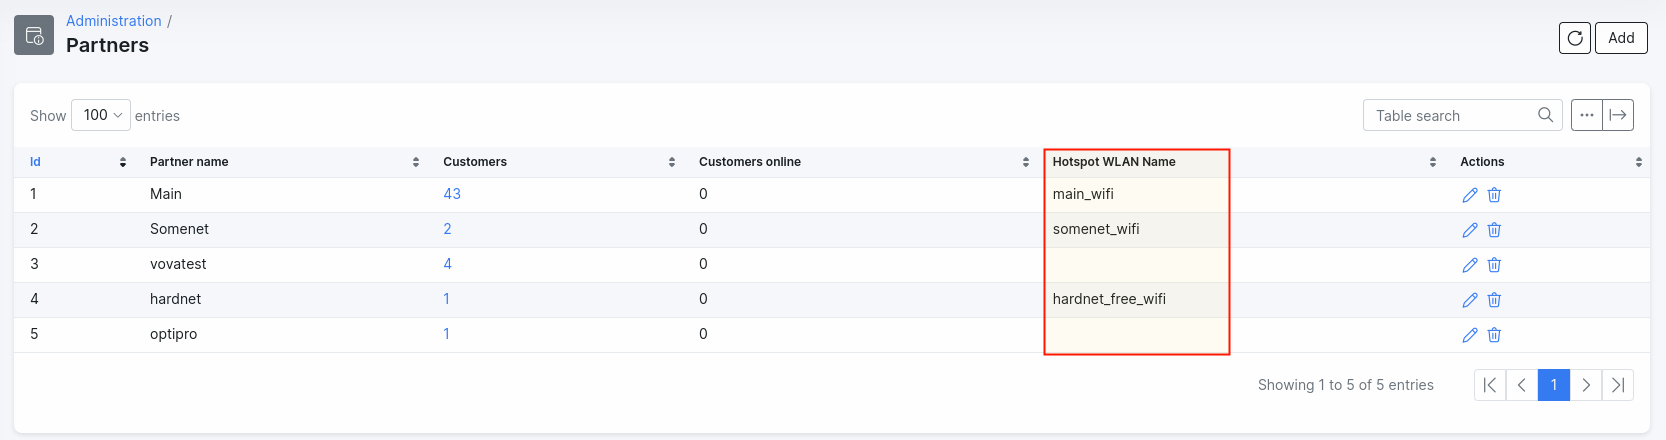This screenshot has height=440, width=1666.
Task: Click the table export arrow icon
Action: 1617,115
